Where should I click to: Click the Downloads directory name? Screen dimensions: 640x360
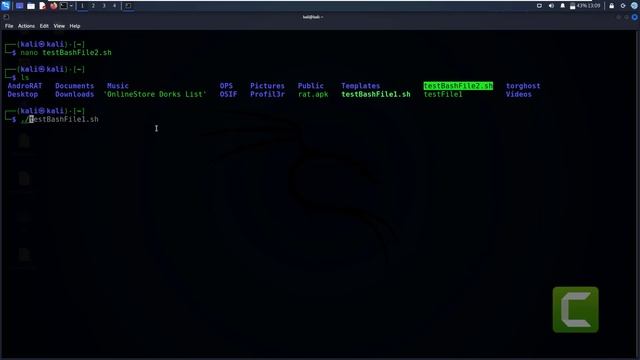(75, 94)
